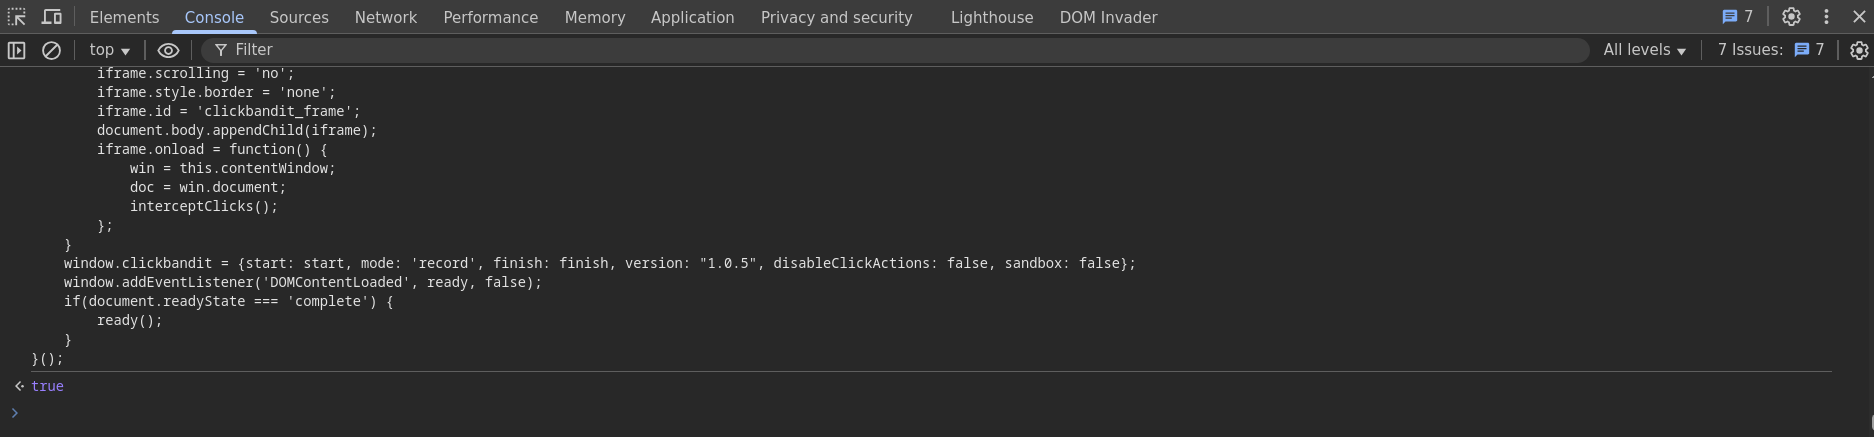Click the console prompt input line
1874x437 pixels.
[x=940, y=413]
